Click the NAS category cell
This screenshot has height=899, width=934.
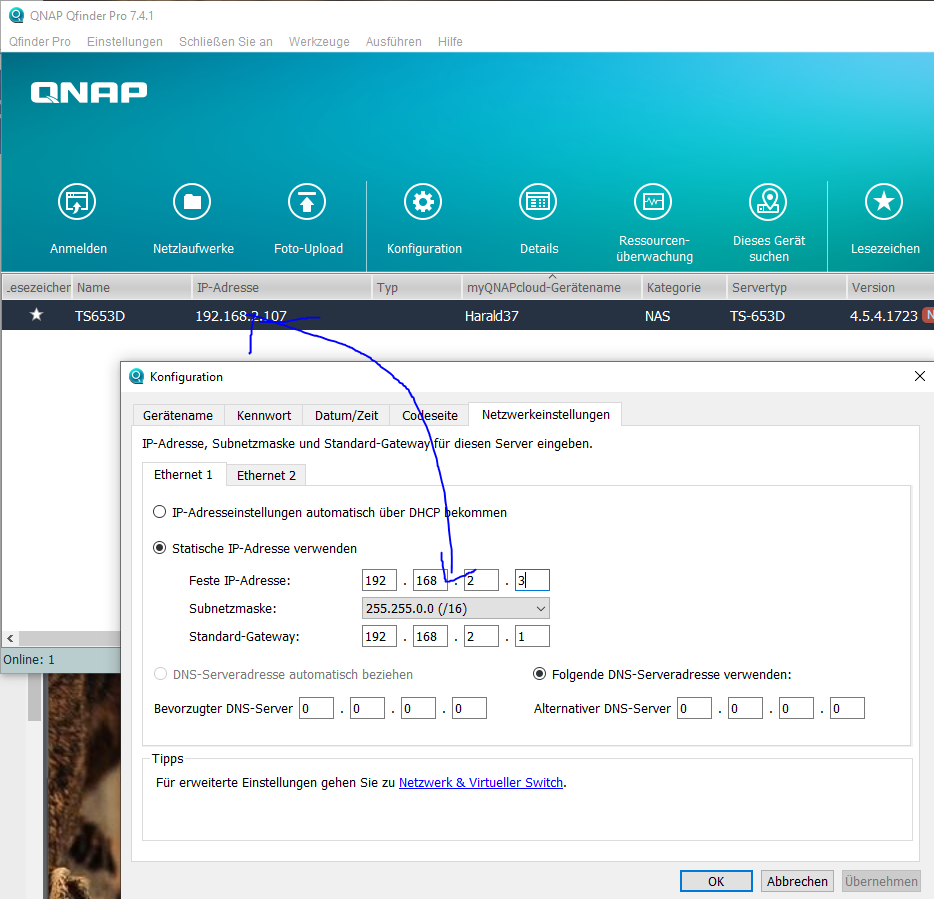point(657,316)
